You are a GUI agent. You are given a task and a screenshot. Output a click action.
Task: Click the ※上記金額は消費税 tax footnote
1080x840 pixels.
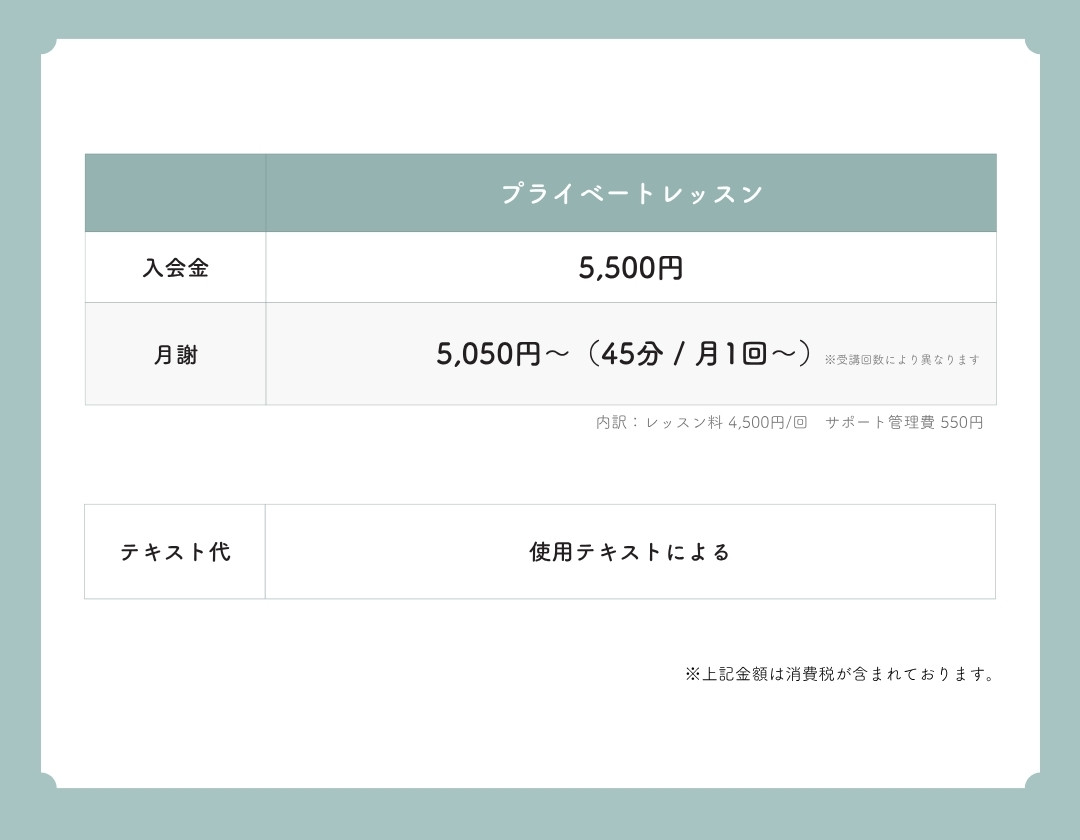click(x=840, y=674)
